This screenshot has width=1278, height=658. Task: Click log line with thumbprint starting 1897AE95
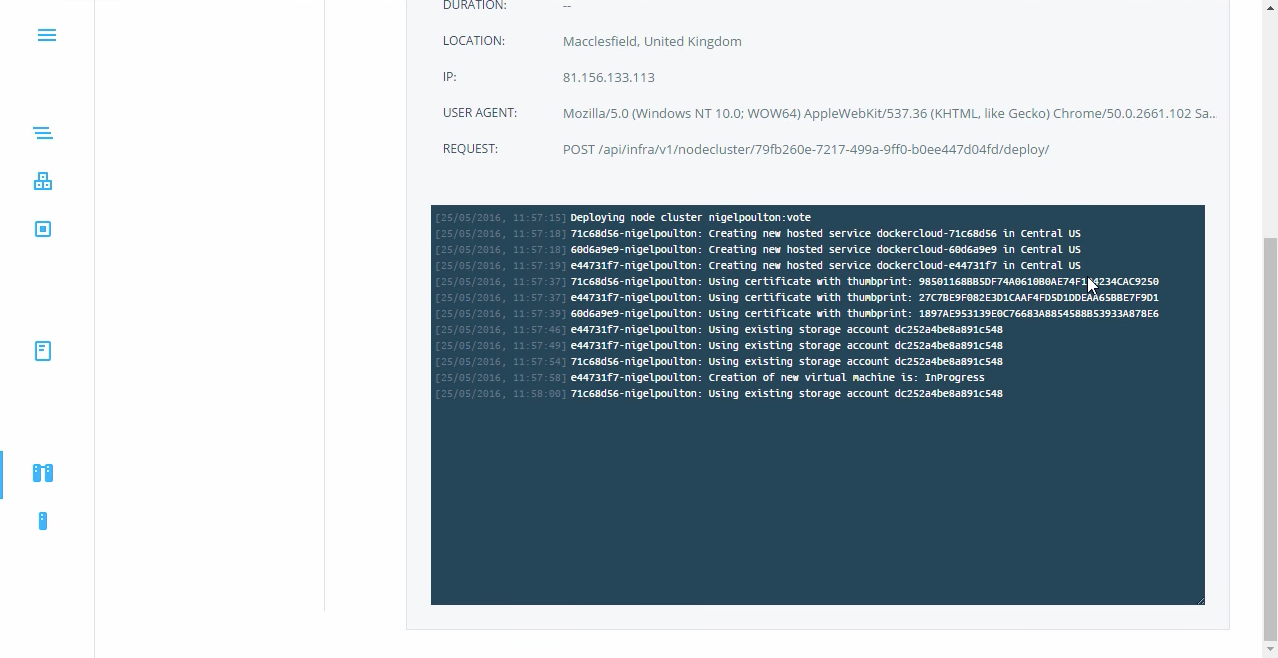[797, 313]
